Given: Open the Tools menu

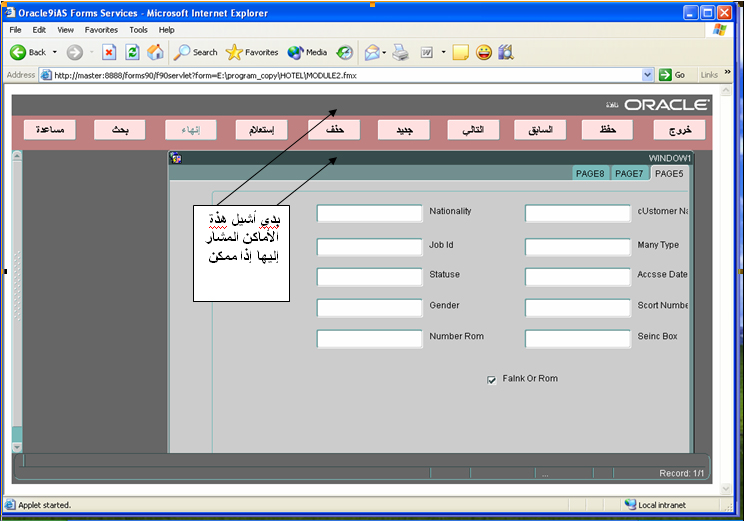Looking at the screenshot, I should tap(138, 30).
